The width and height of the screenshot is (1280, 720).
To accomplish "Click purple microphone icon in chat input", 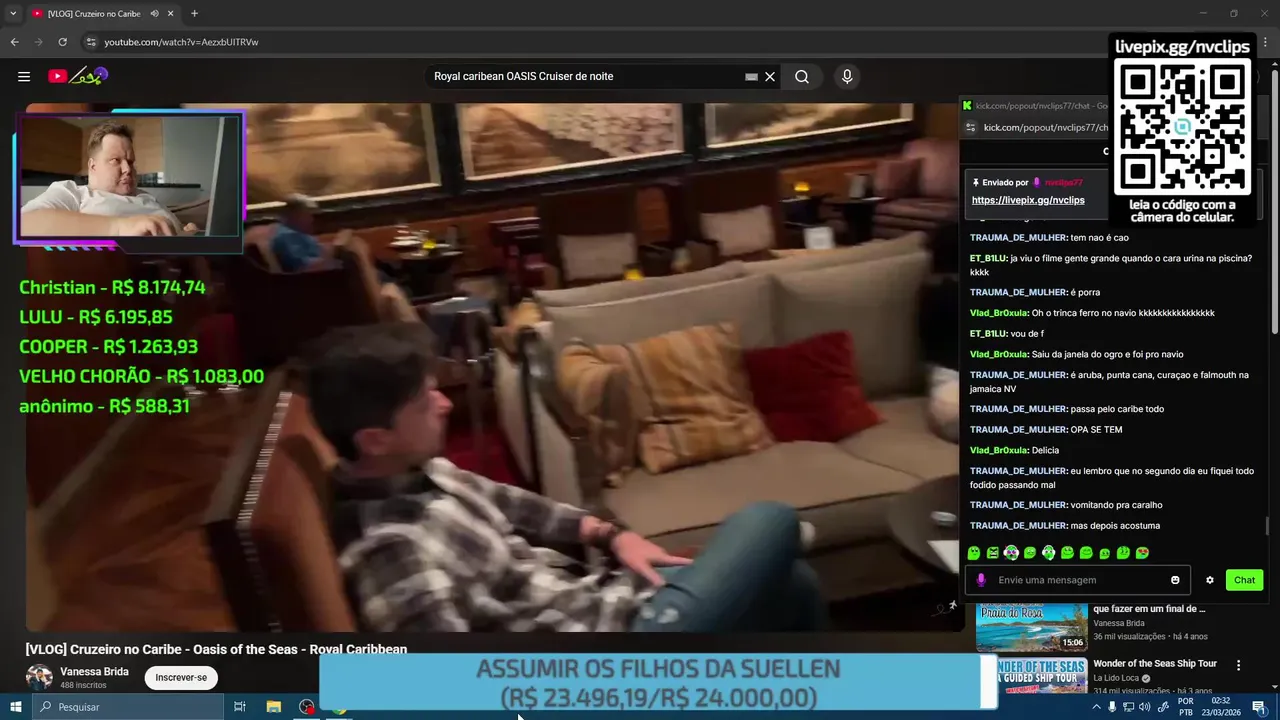I will (981, 580).
